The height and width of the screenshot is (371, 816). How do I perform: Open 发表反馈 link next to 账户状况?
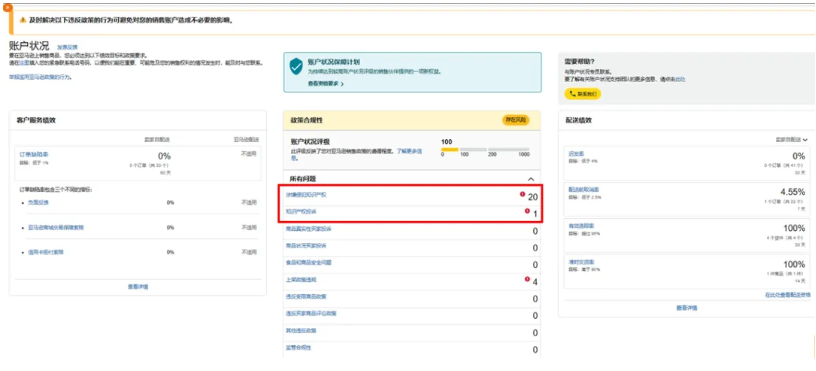[x=67, y=47]
